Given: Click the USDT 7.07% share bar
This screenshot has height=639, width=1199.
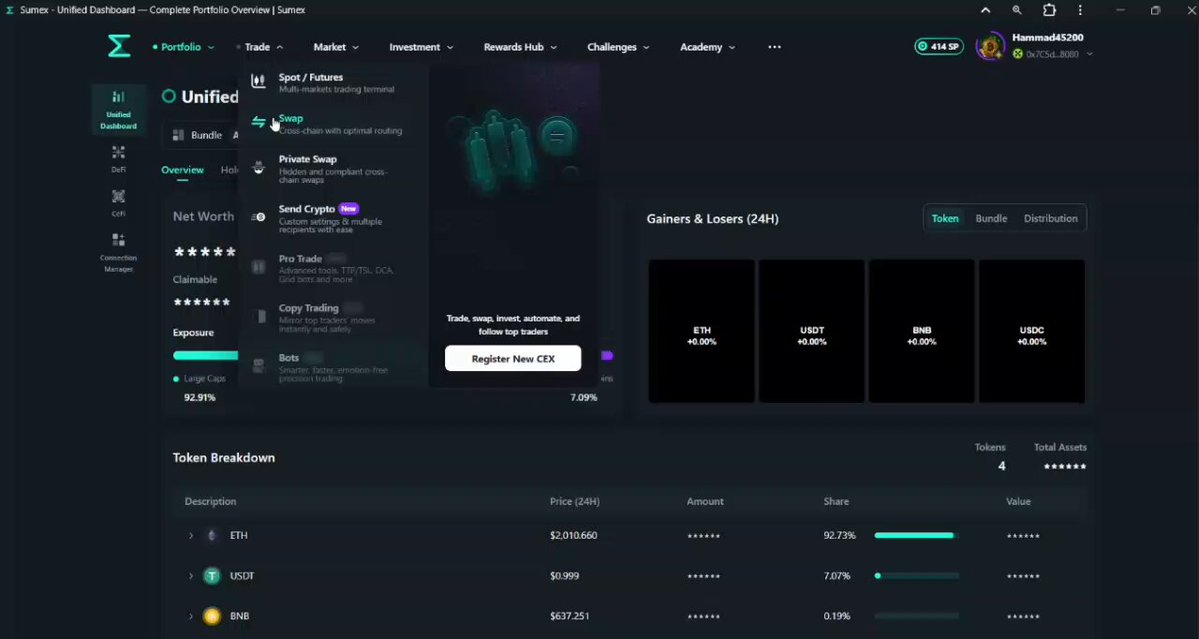Looking at the screenshot, I should click(x=916, y=576).
